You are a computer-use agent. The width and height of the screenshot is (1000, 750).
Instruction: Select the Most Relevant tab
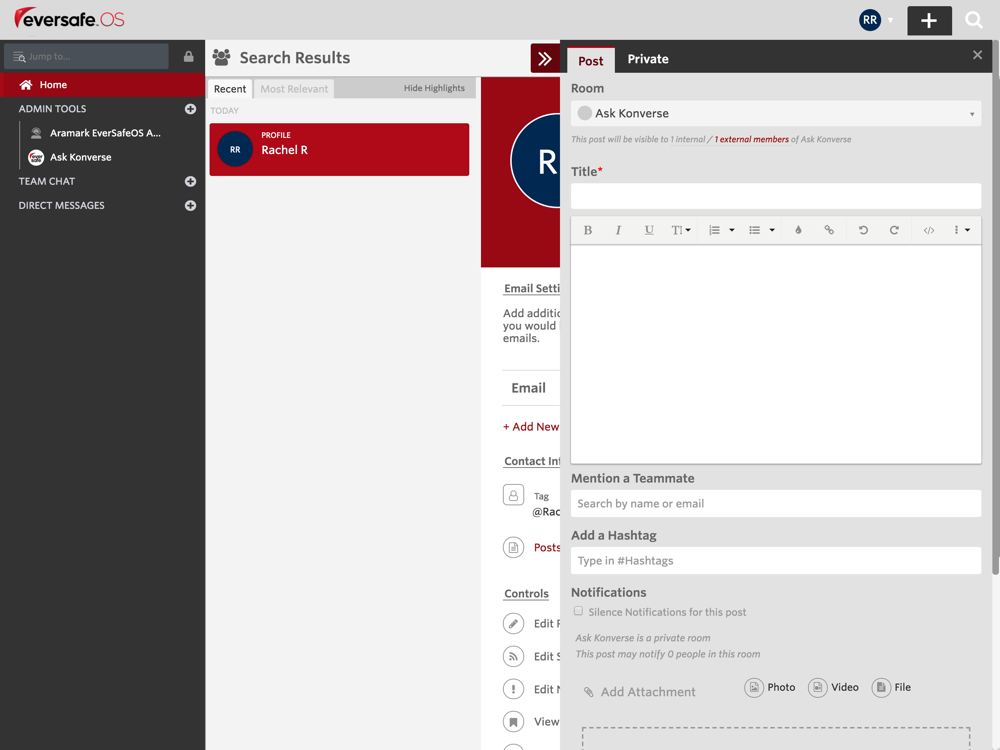coord(294,89)
